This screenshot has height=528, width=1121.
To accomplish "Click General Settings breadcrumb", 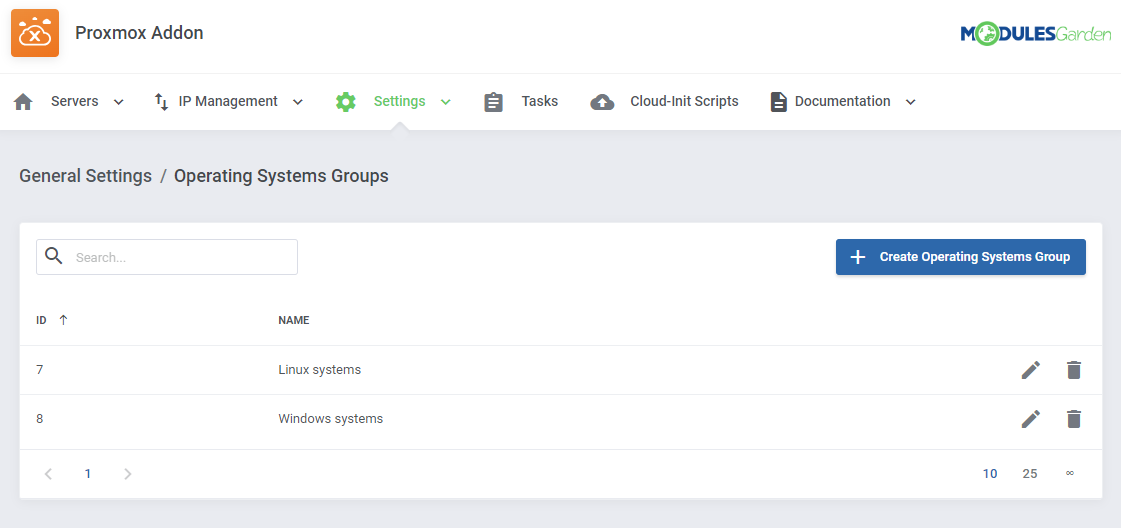I will coord(85,176).
